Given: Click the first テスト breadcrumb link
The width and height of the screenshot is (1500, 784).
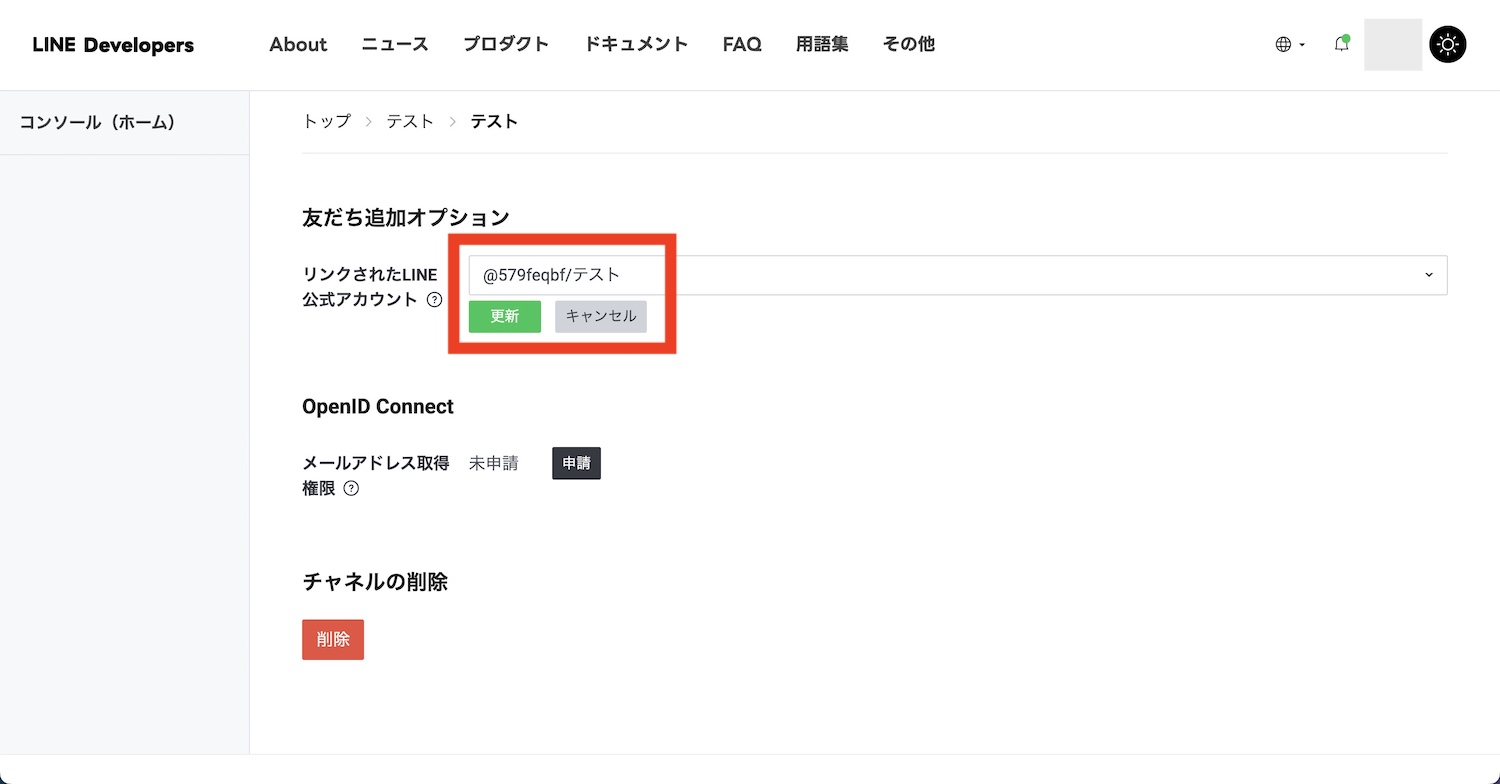Looking at the screenshot, I should [410, 121].
